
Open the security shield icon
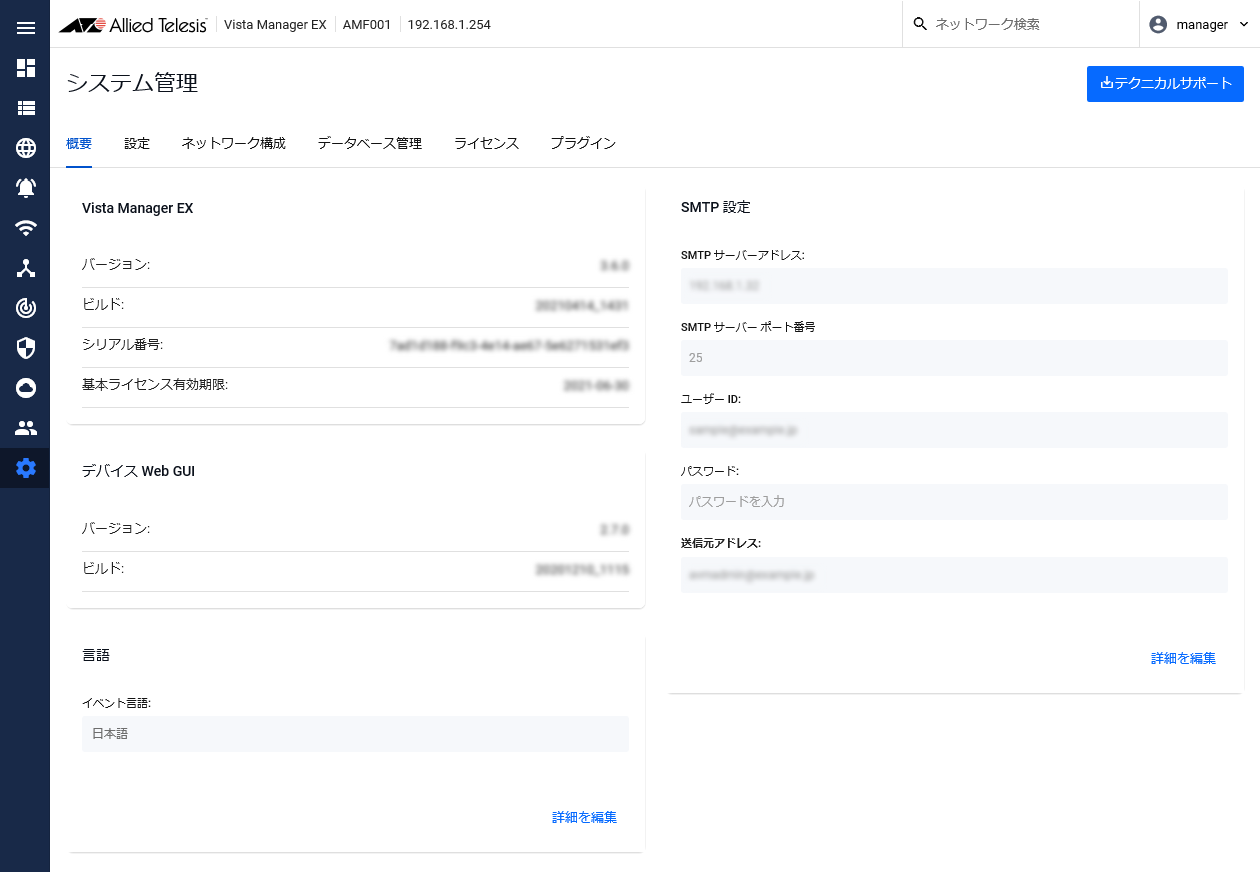coord(26,348)
